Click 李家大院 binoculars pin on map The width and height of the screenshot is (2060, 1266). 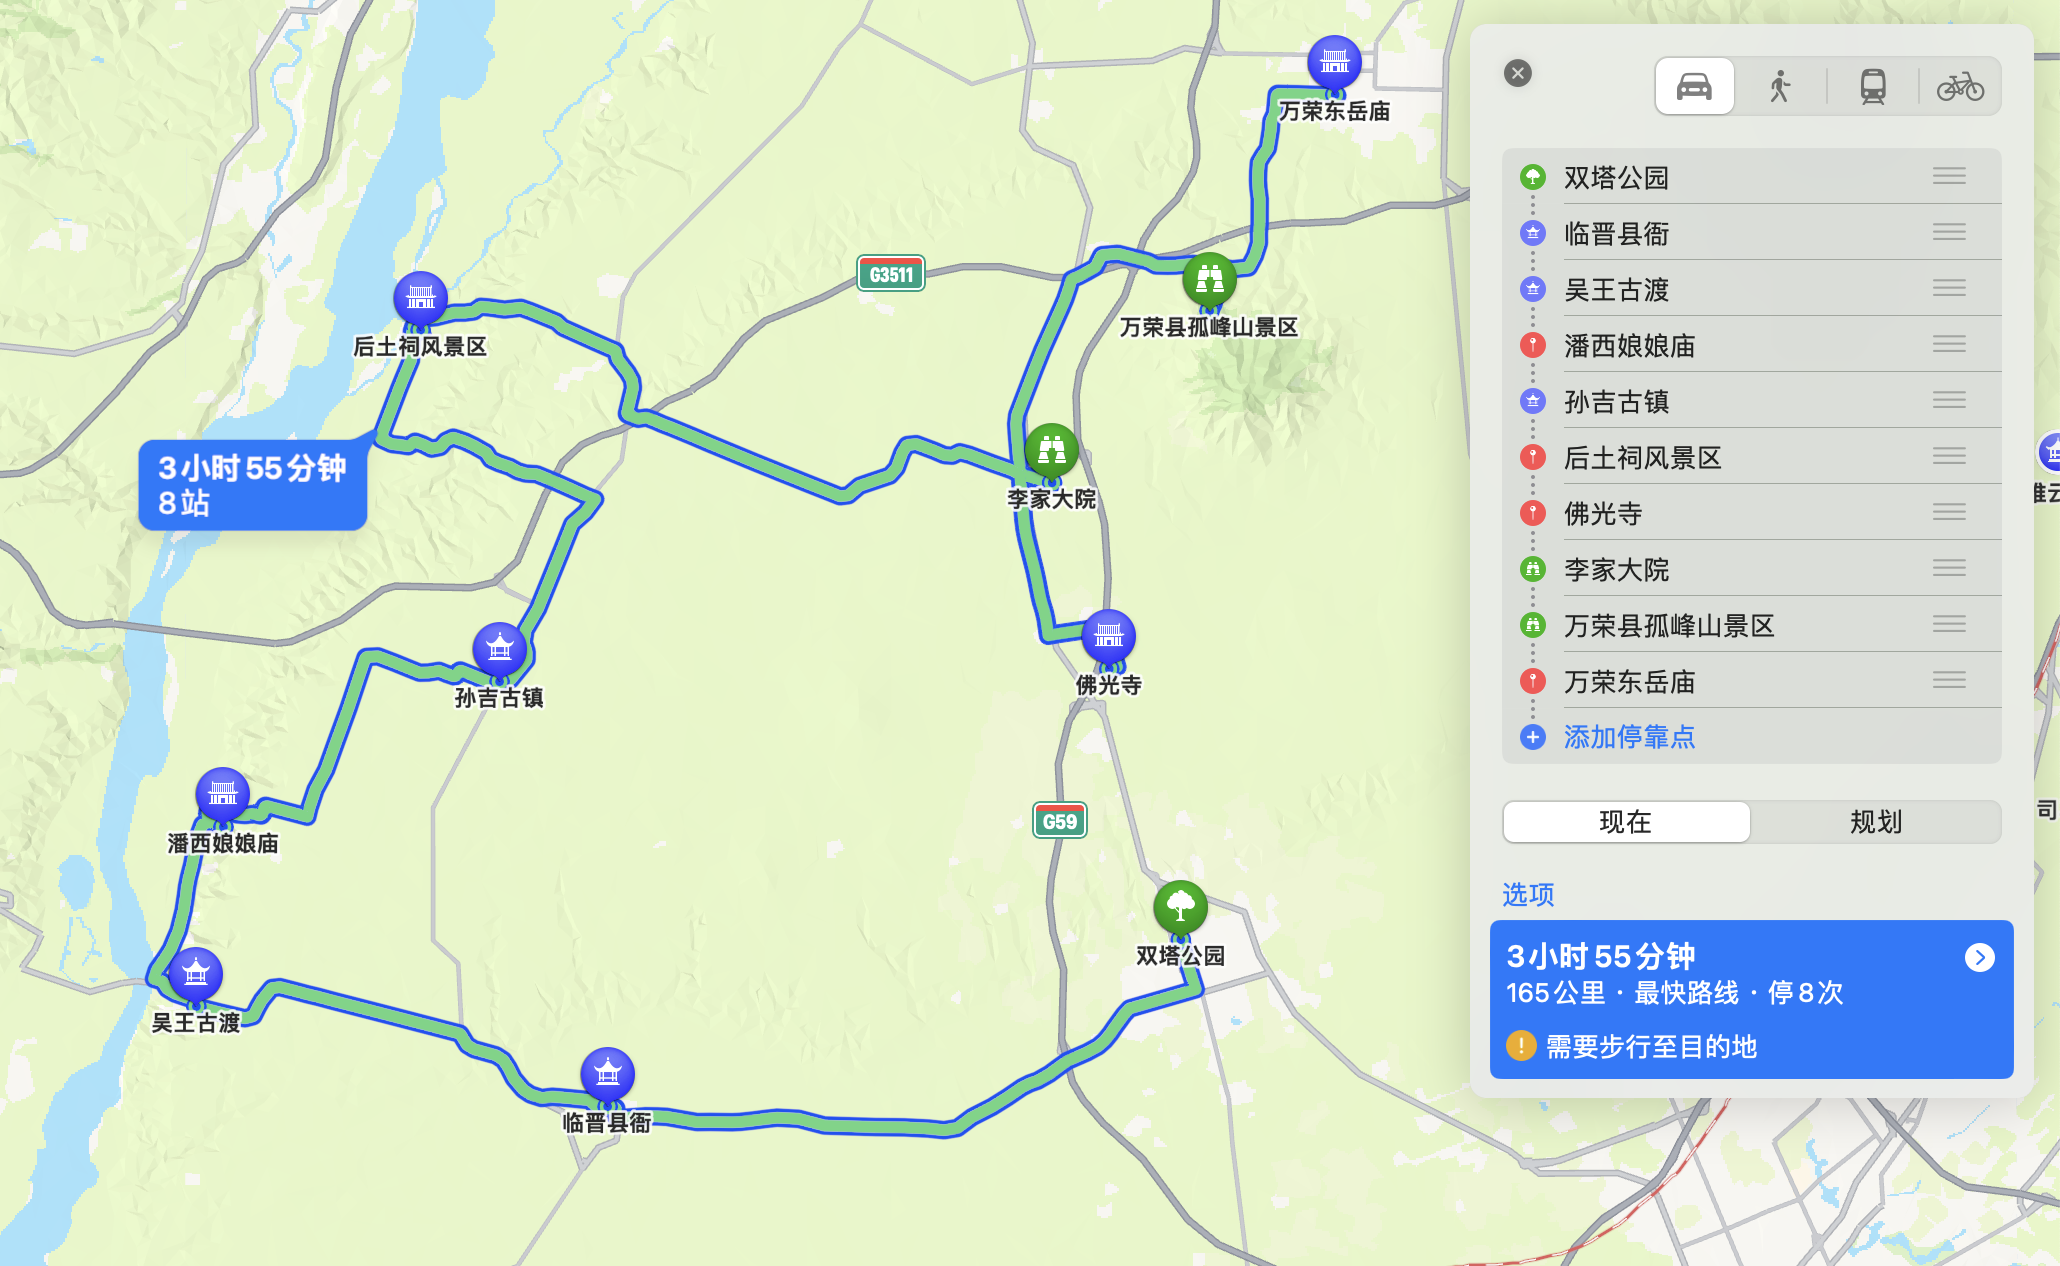tap(1051, 451)
